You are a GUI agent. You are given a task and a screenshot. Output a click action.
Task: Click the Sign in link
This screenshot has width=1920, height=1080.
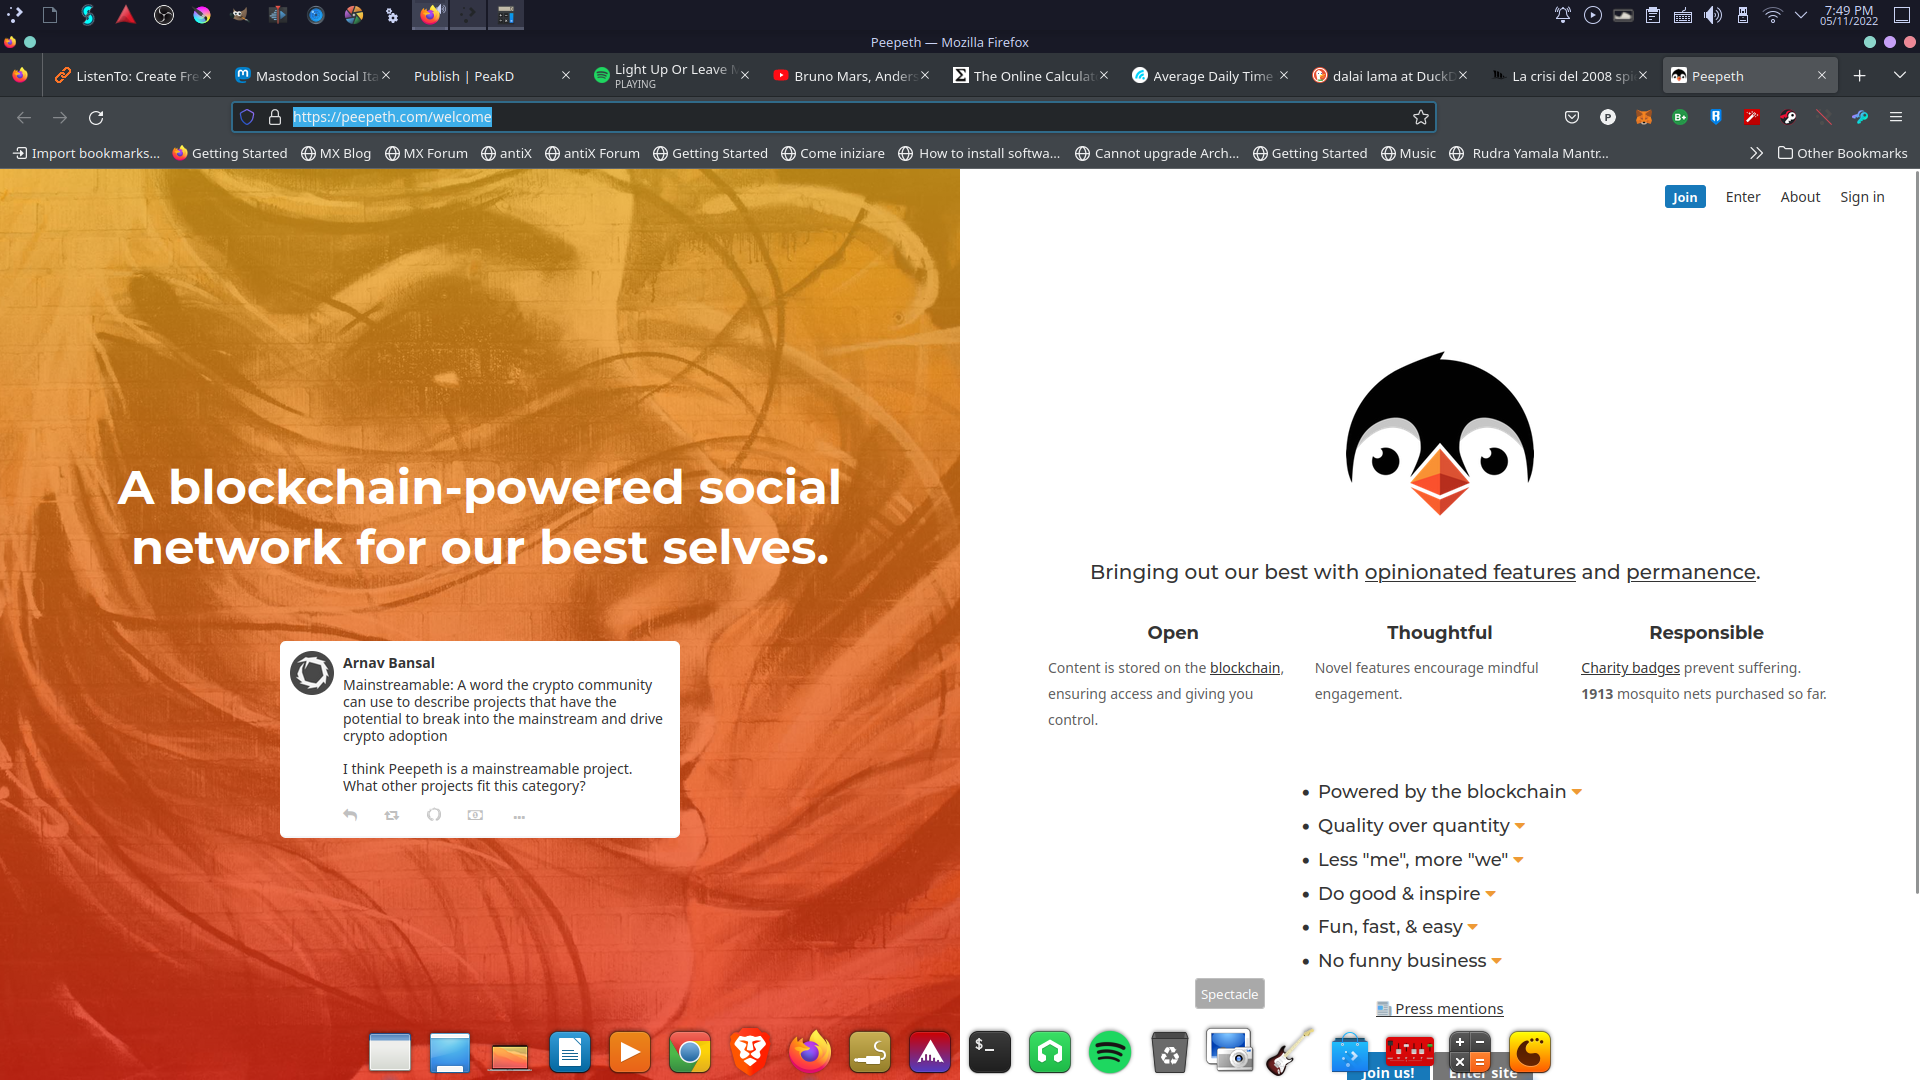click(x=1862, y=197)
